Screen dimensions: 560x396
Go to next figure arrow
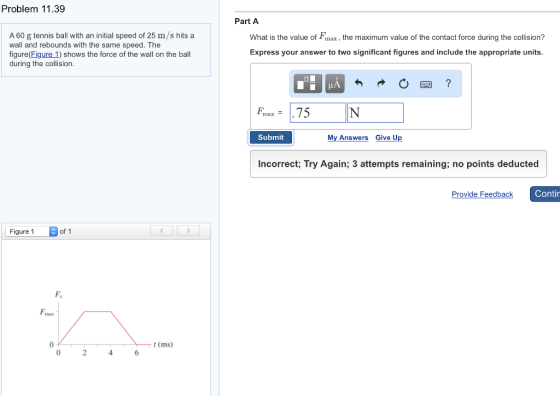(x=188, y=231)
